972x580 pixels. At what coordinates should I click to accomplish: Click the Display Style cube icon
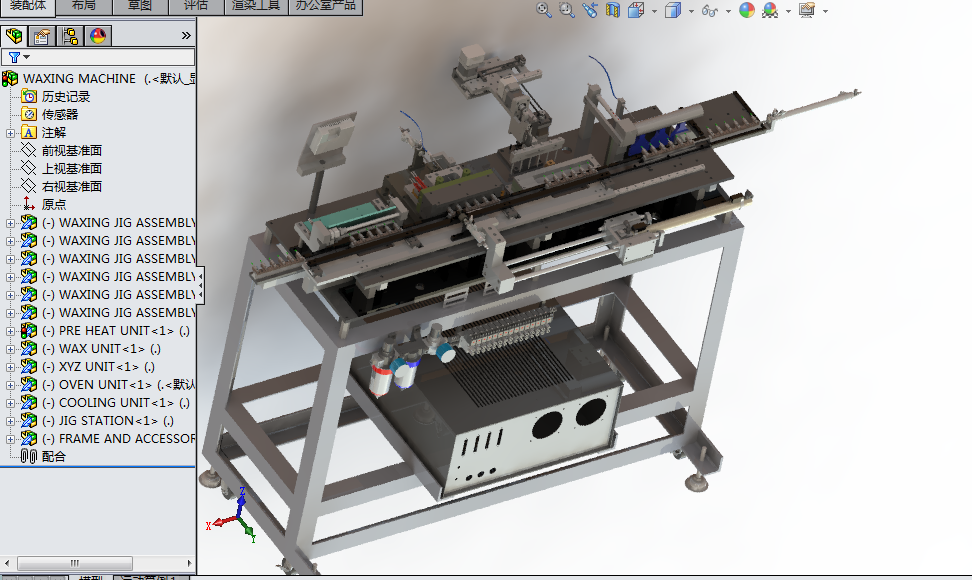[x=673, y=10]
